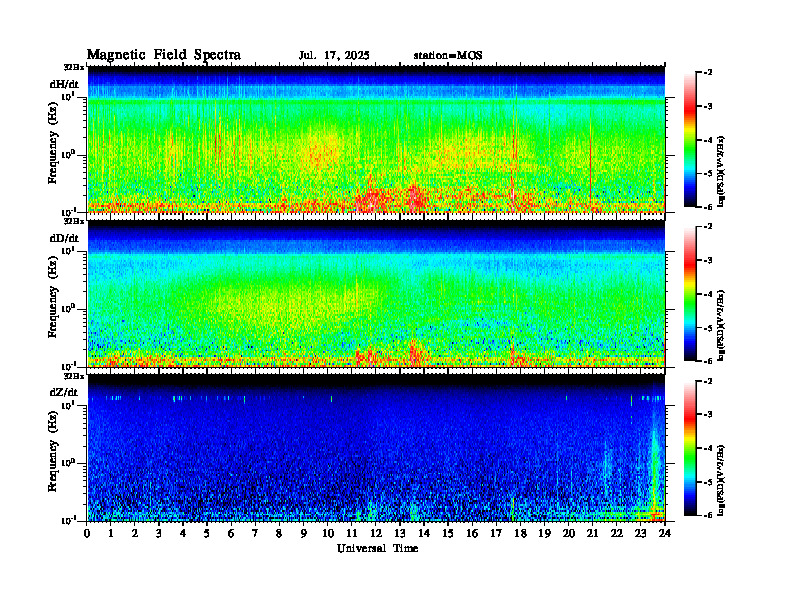Click the hour 14 tick label
Viewport: 792px width, 612px height.
pos(424,533)
